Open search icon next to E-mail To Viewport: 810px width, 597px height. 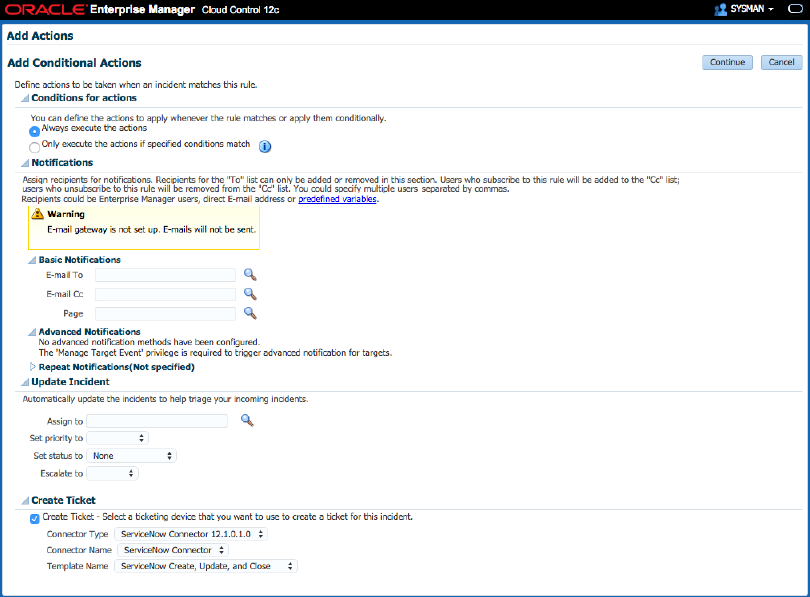pos(250,274)
